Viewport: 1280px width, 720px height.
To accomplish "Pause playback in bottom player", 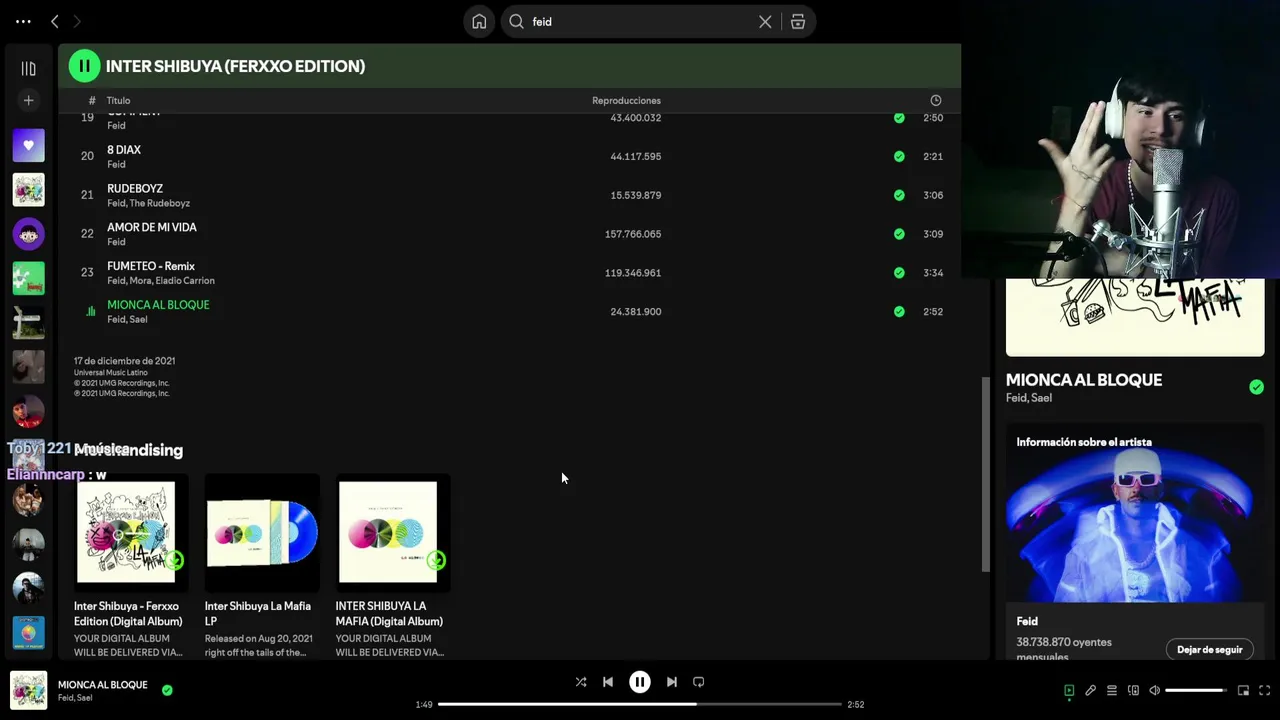I will (x=640, y=682).
